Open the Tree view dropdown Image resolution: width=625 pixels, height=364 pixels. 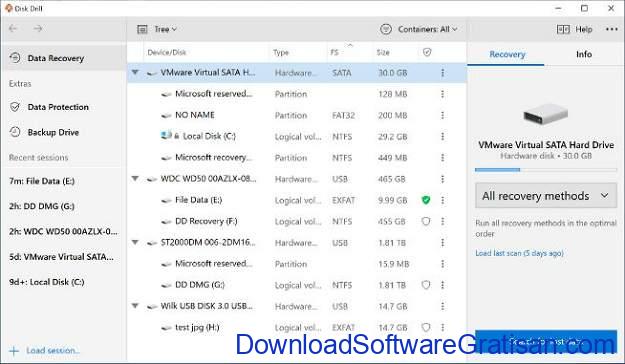tap(165, 29)
